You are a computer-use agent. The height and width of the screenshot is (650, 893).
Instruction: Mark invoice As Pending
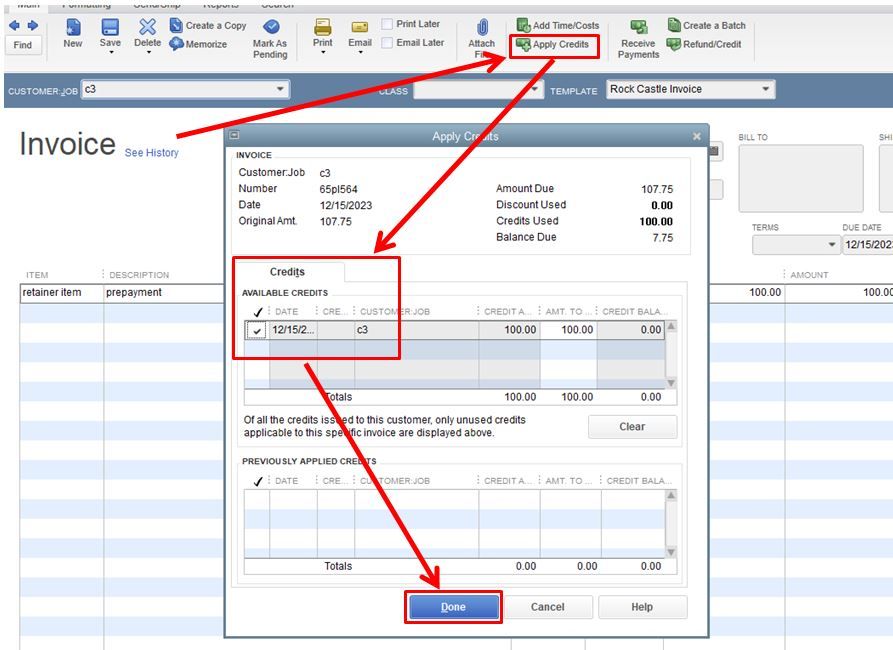tap(270, 39)
